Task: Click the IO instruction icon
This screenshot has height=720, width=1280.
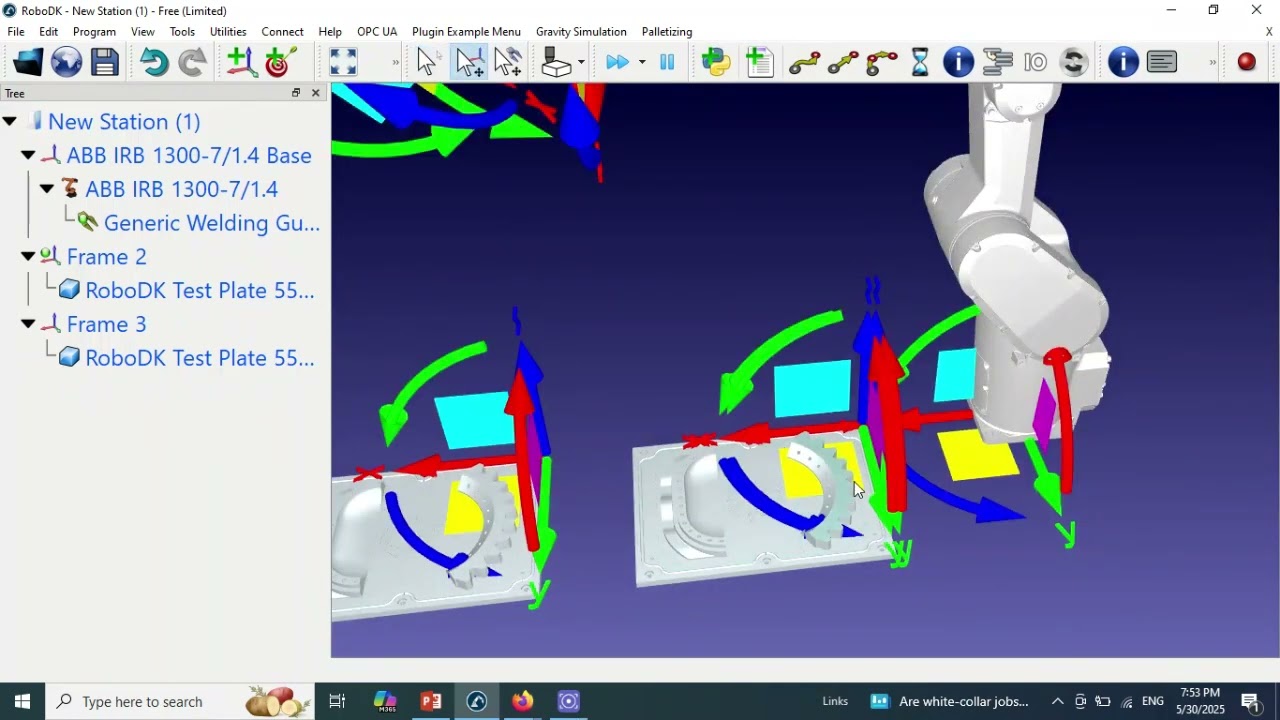Action: tap(1035, 63)
